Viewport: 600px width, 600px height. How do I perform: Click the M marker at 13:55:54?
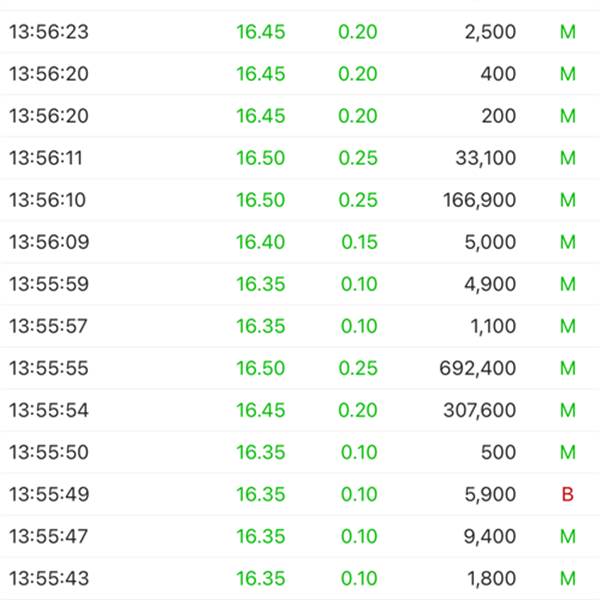pyautogui.click(x=567, y=410)
